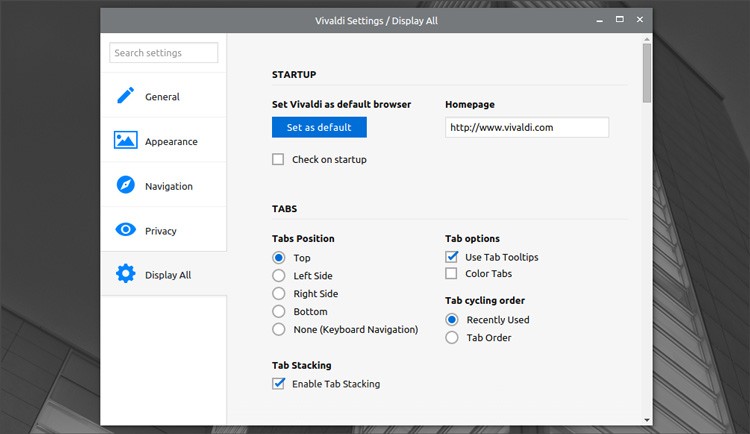Uncheck Use Tab Tooltips
This screenshot has height=434, width=750.
click(x=452, y=257)
